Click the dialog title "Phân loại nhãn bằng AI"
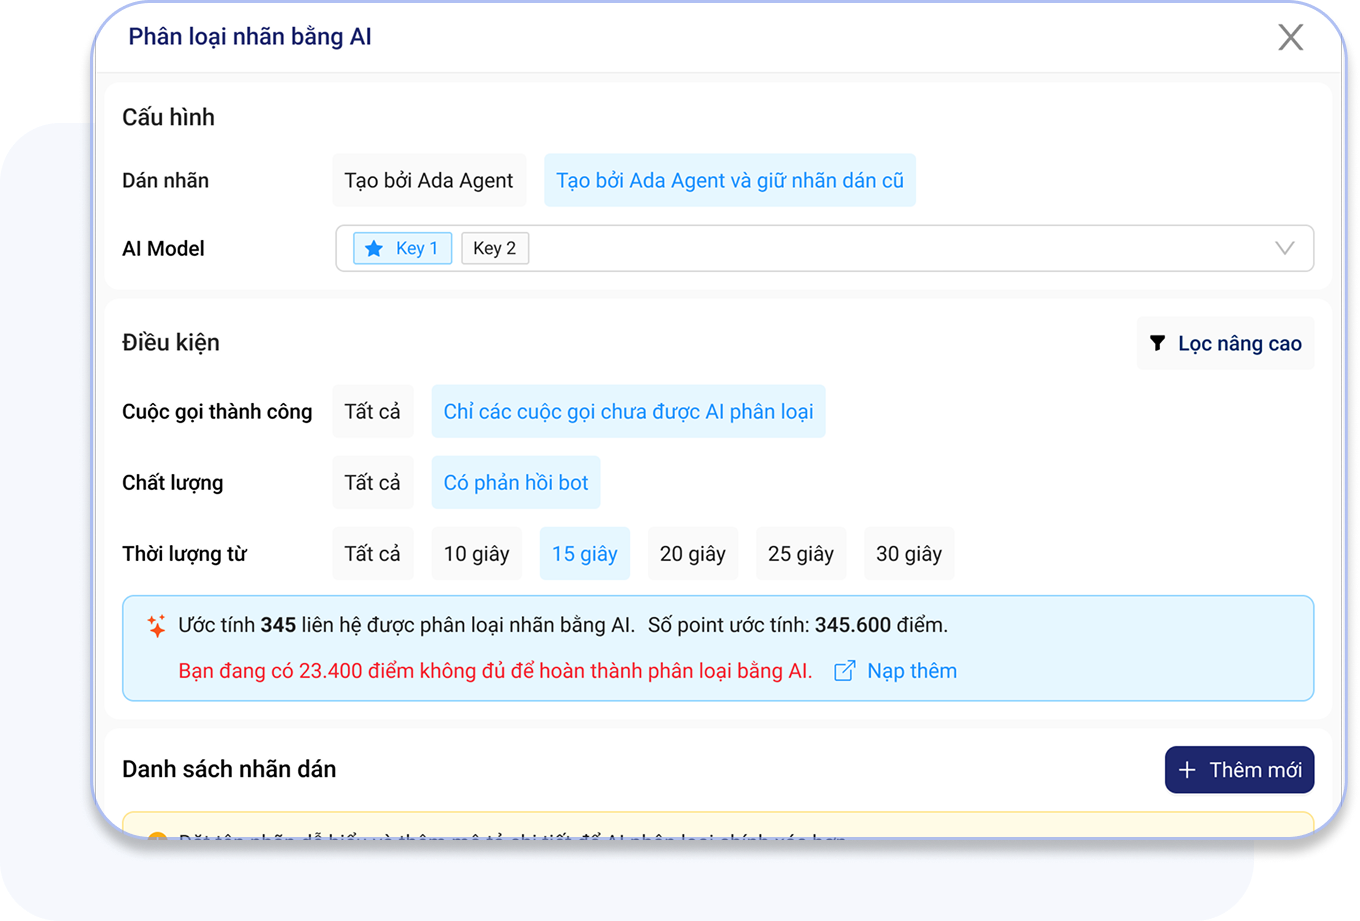Screen dimensions: 1360x921 pyautogui.click(x=250, y=37)
